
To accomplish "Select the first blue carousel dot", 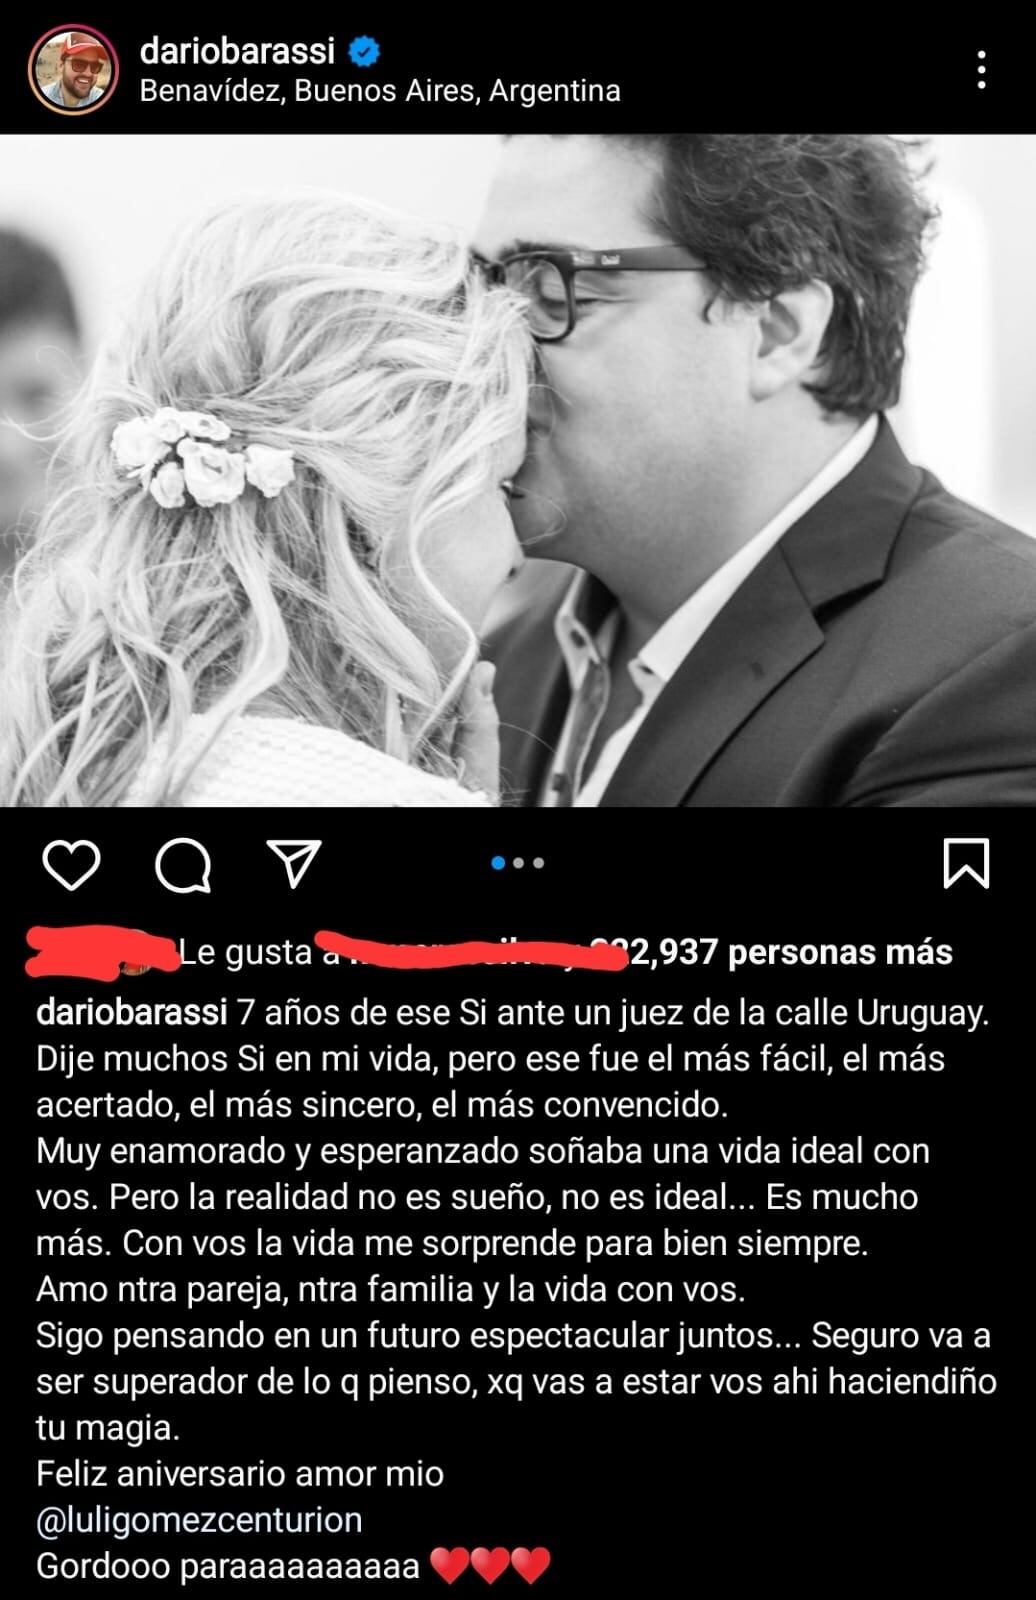I will point(498,863).
